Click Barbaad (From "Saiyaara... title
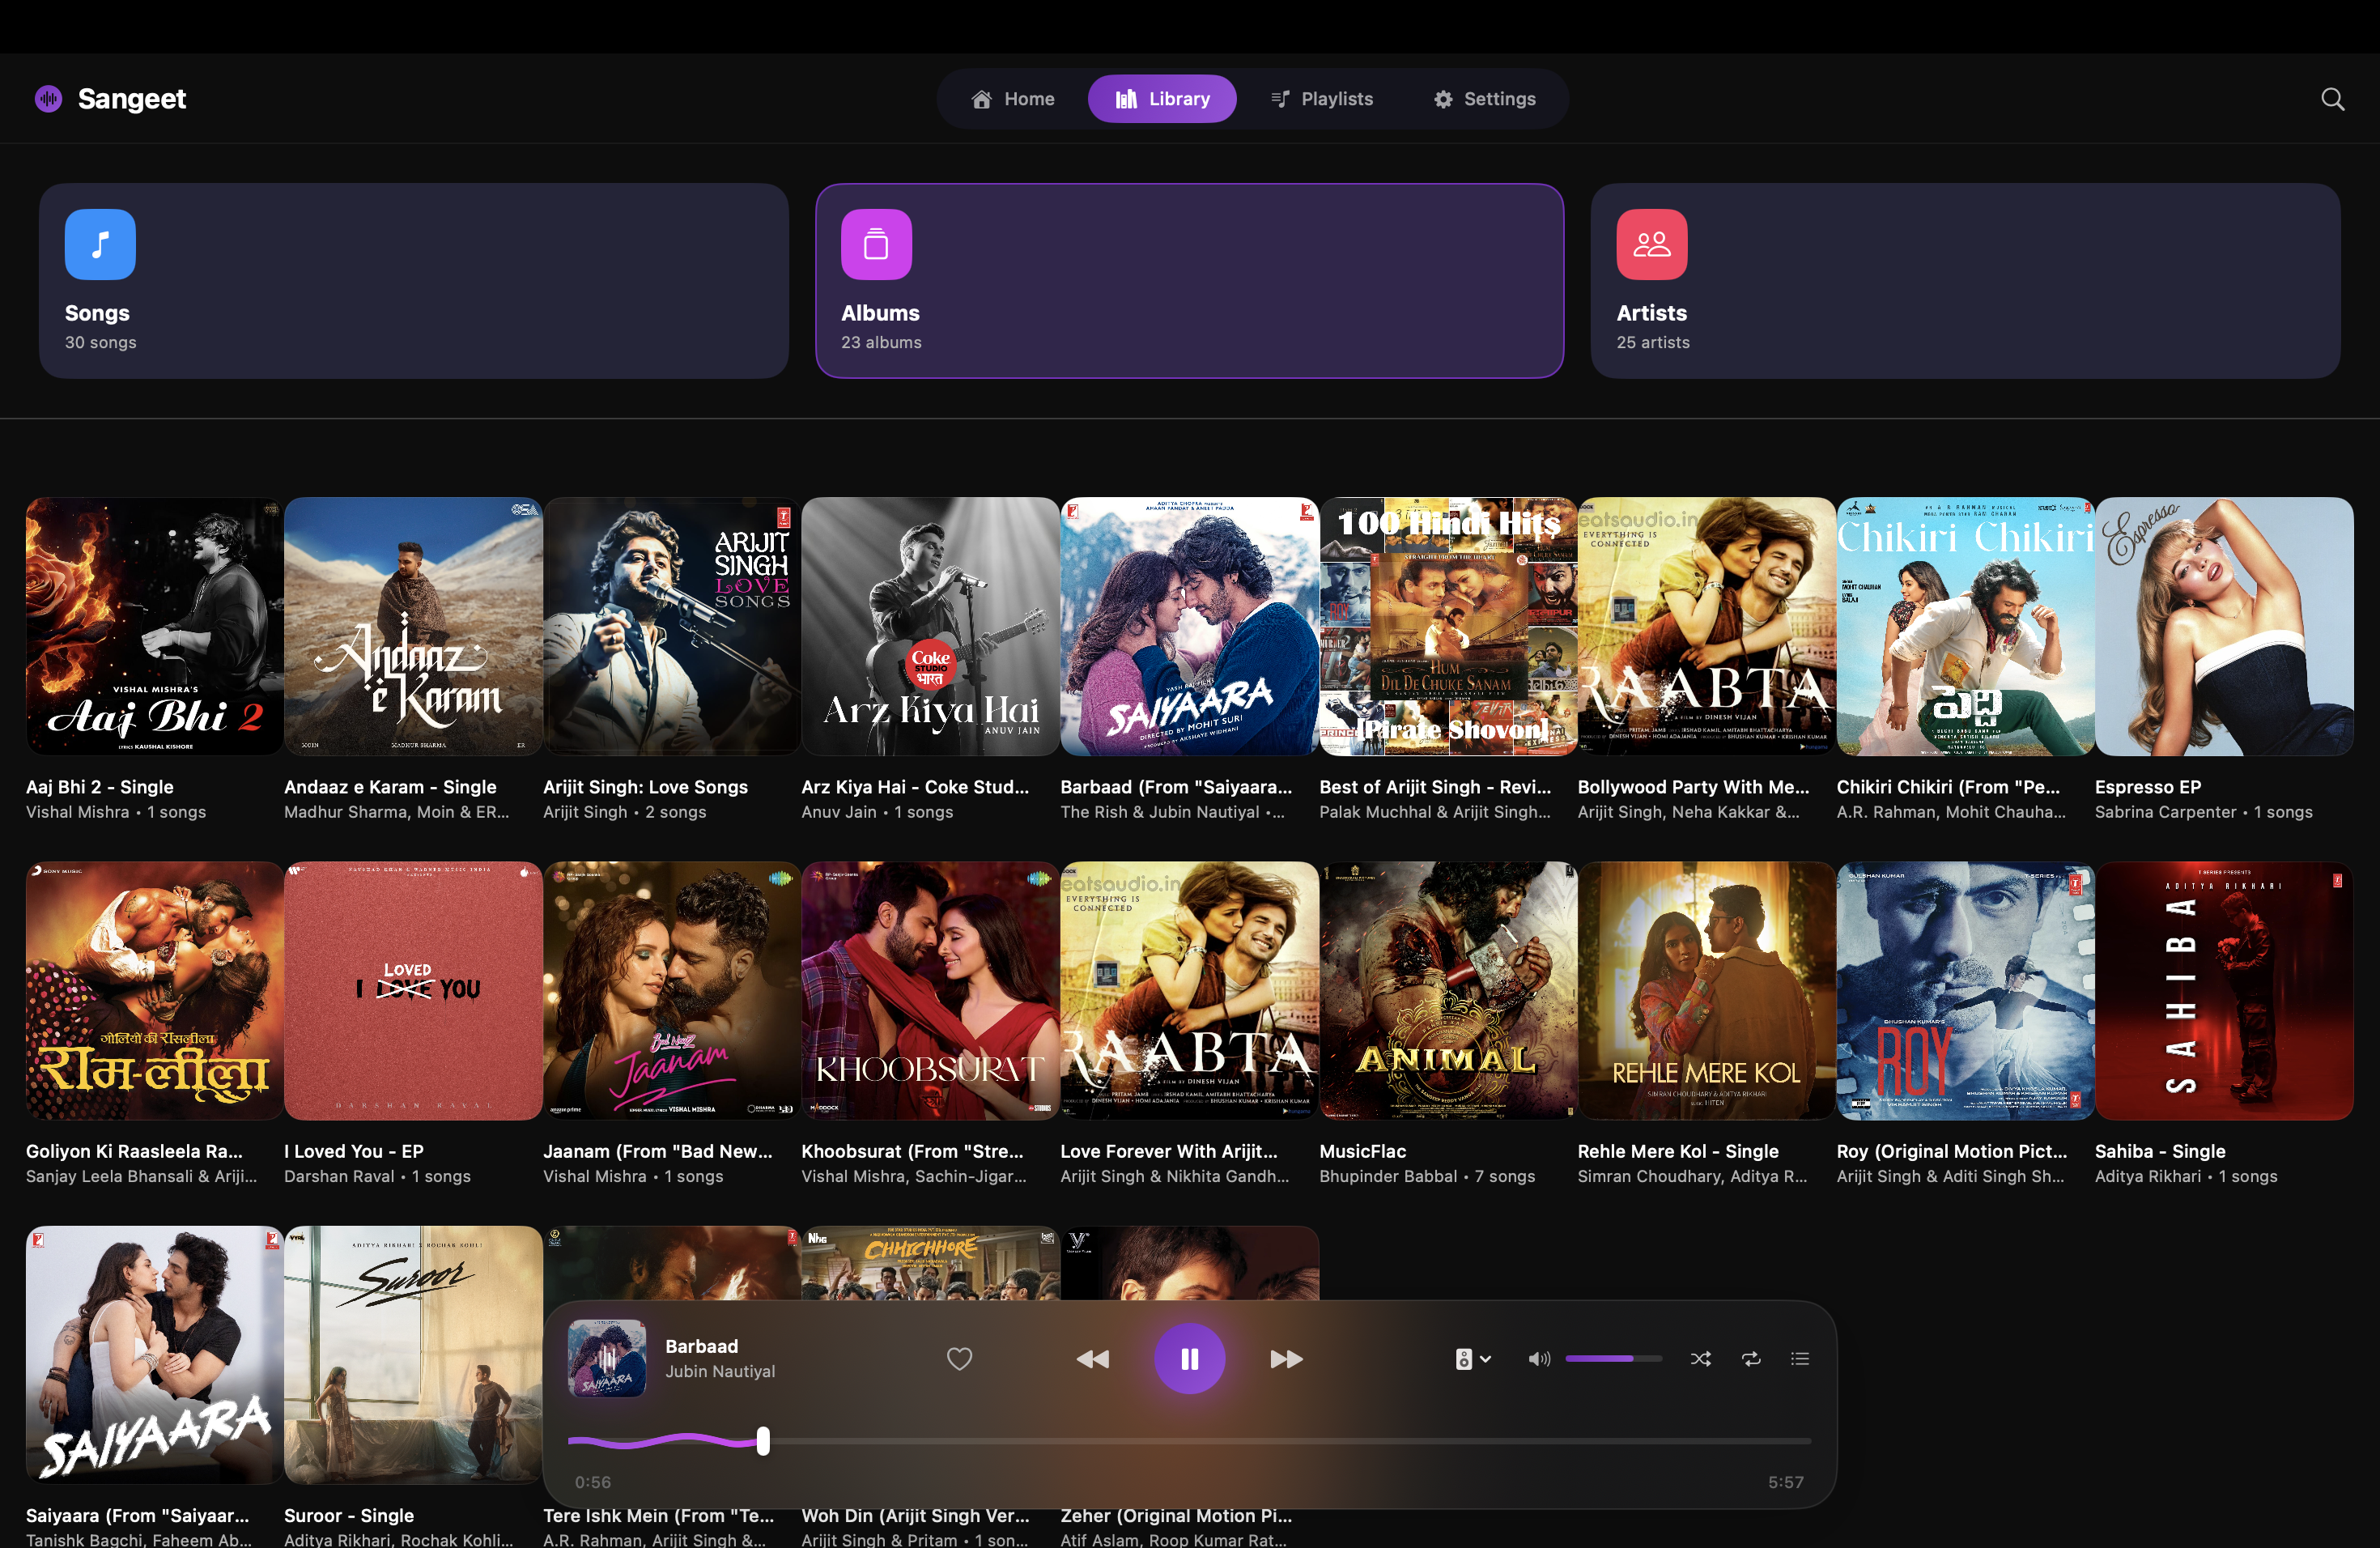This screenshot has height=1548, width=2380. tap(1176, 787)
